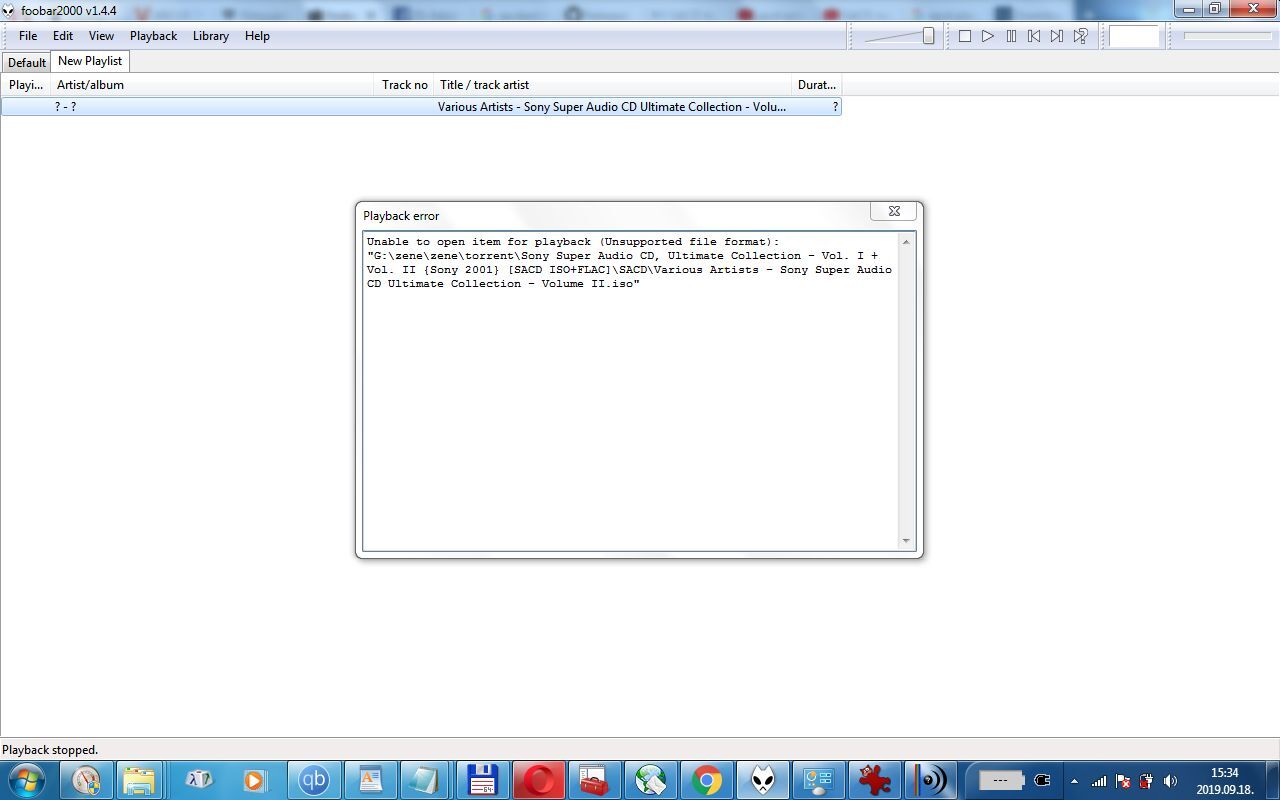Click the Track no column header
Image resolution: width=1280 pixels, height=800 pixels.
click(404, 85)
